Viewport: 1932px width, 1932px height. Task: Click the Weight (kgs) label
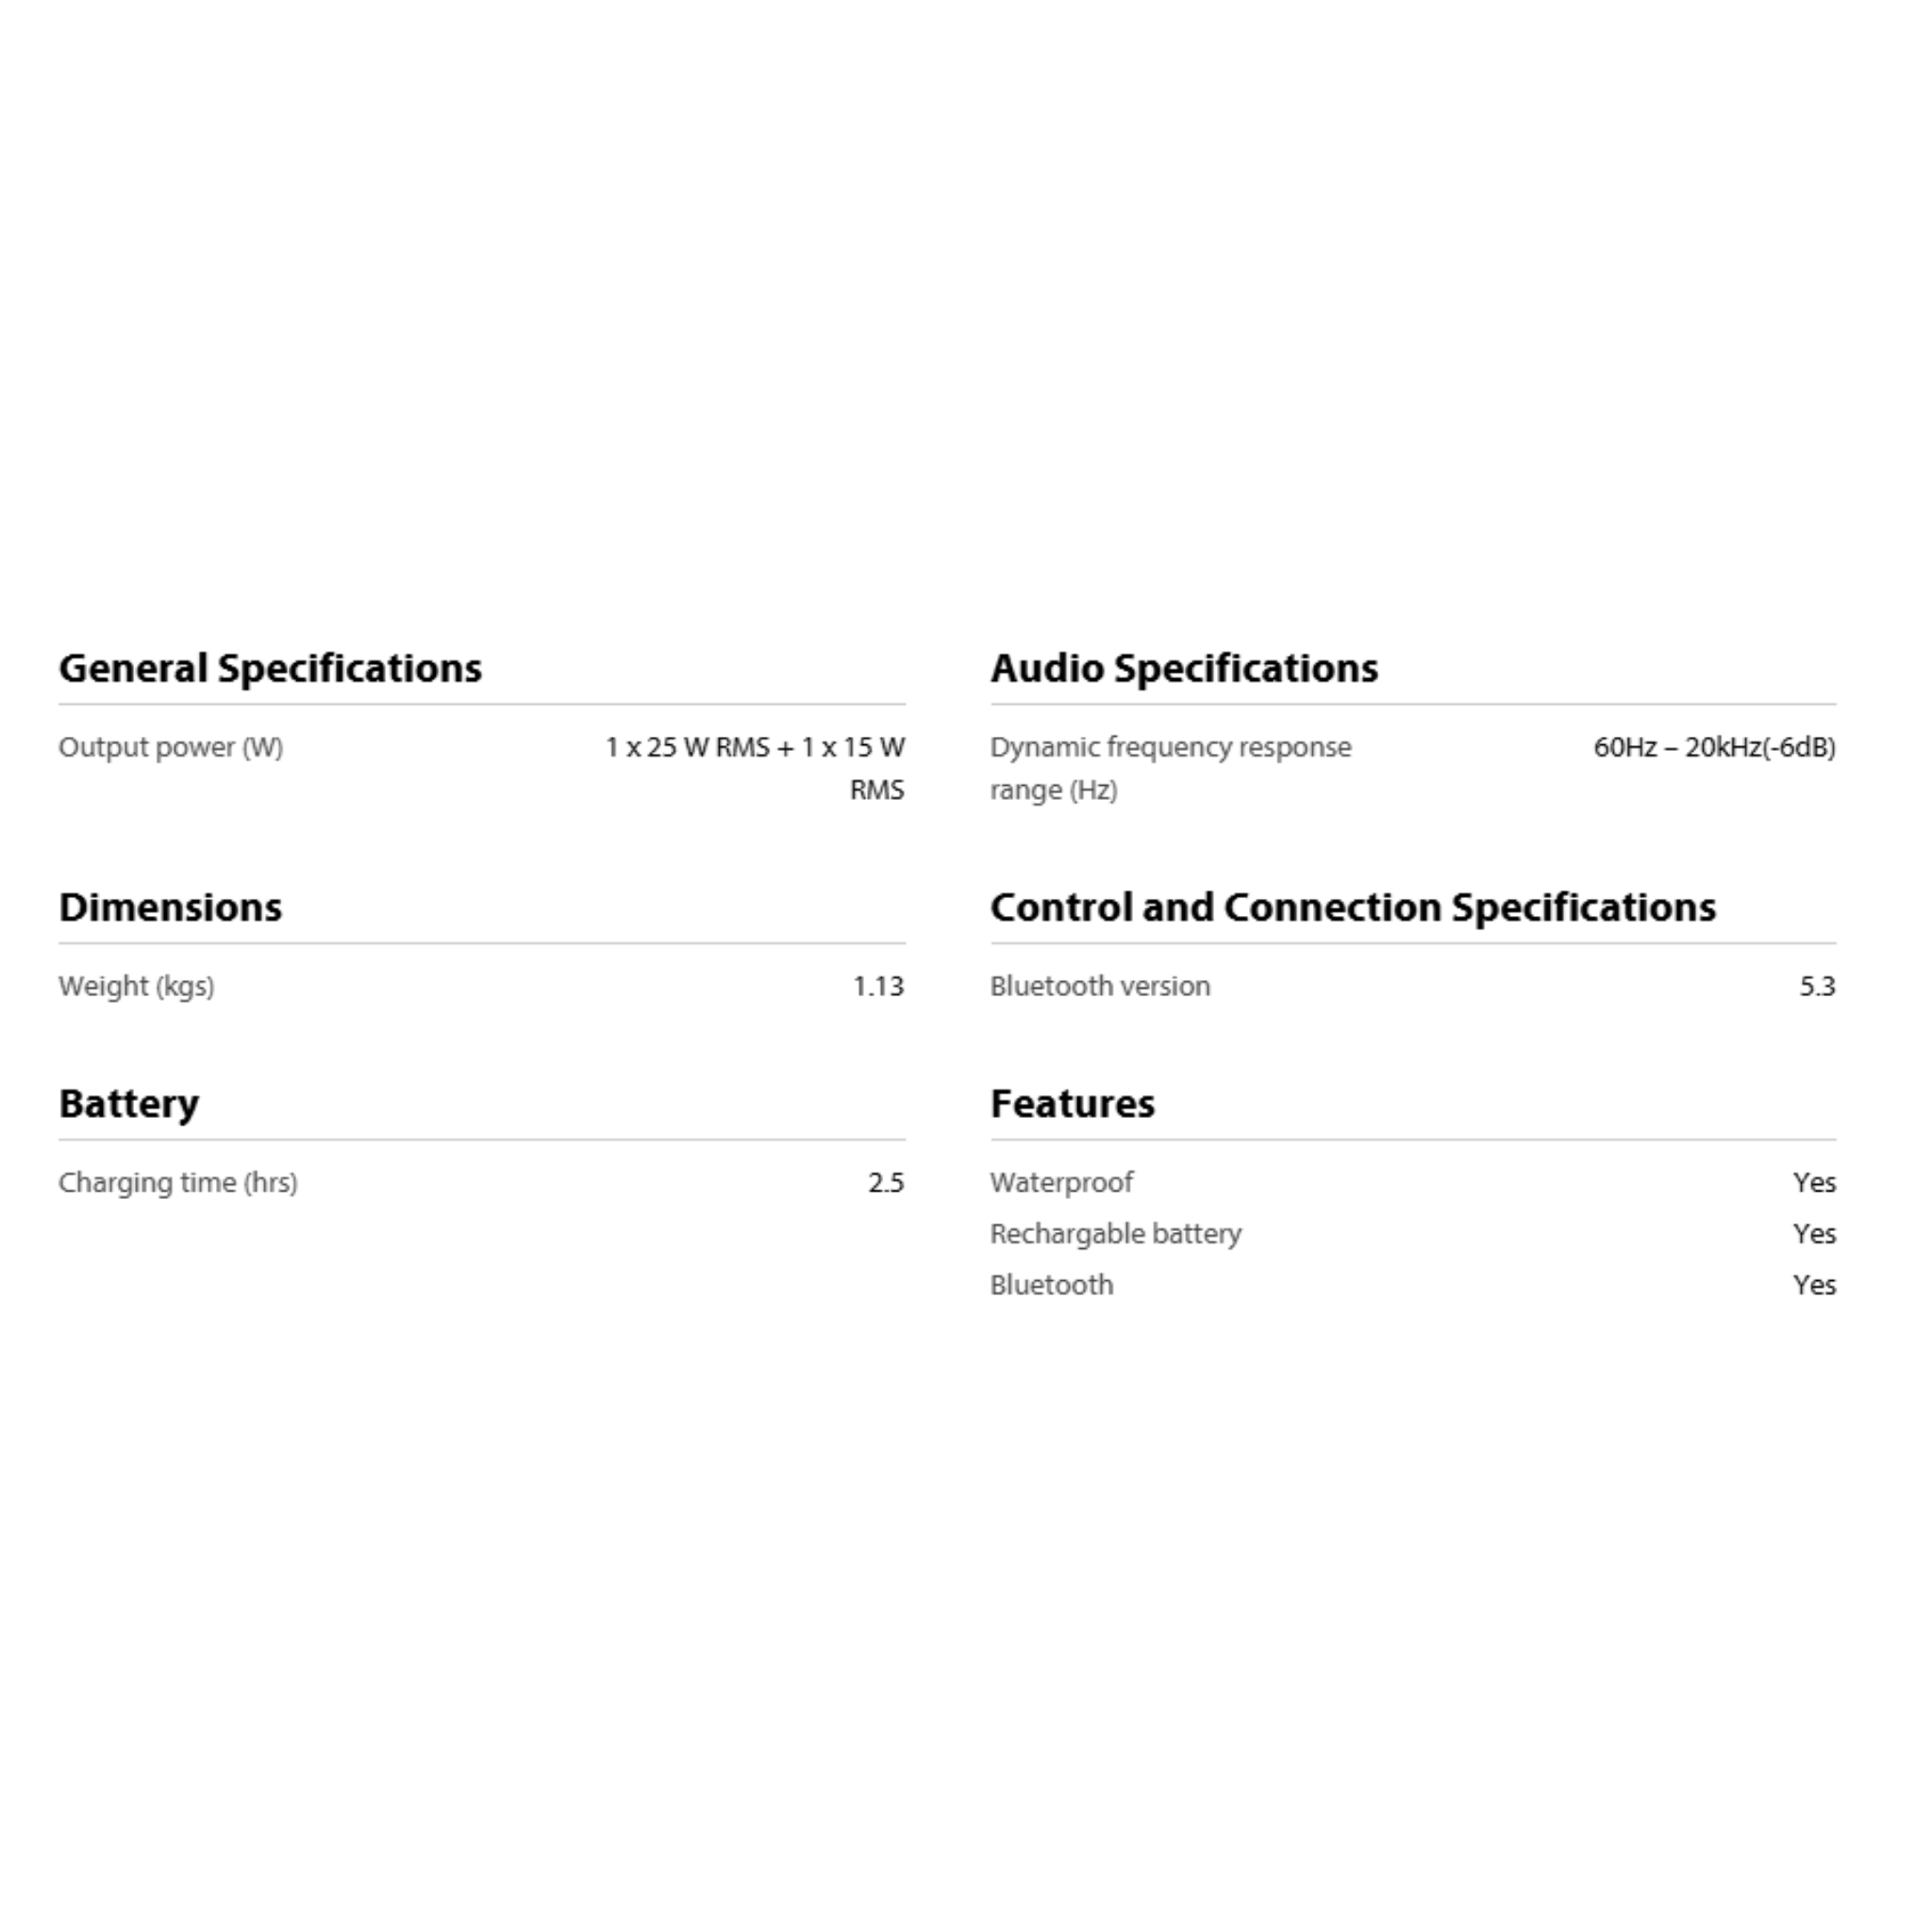tap(136, 986)
